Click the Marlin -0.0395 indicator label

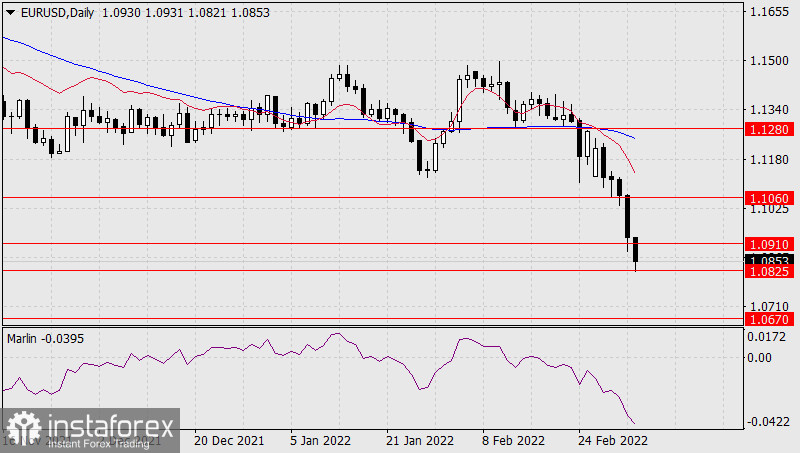point(46,338)
